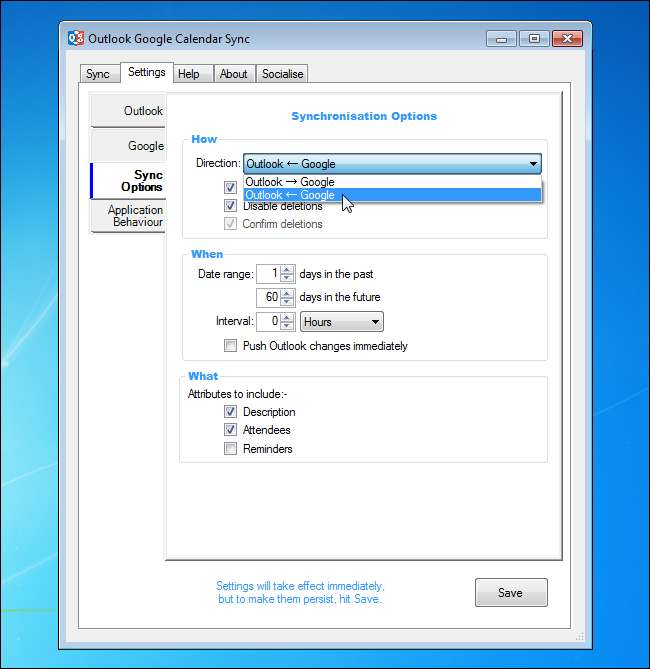Select the Settings tab

(x=147, y=72)
